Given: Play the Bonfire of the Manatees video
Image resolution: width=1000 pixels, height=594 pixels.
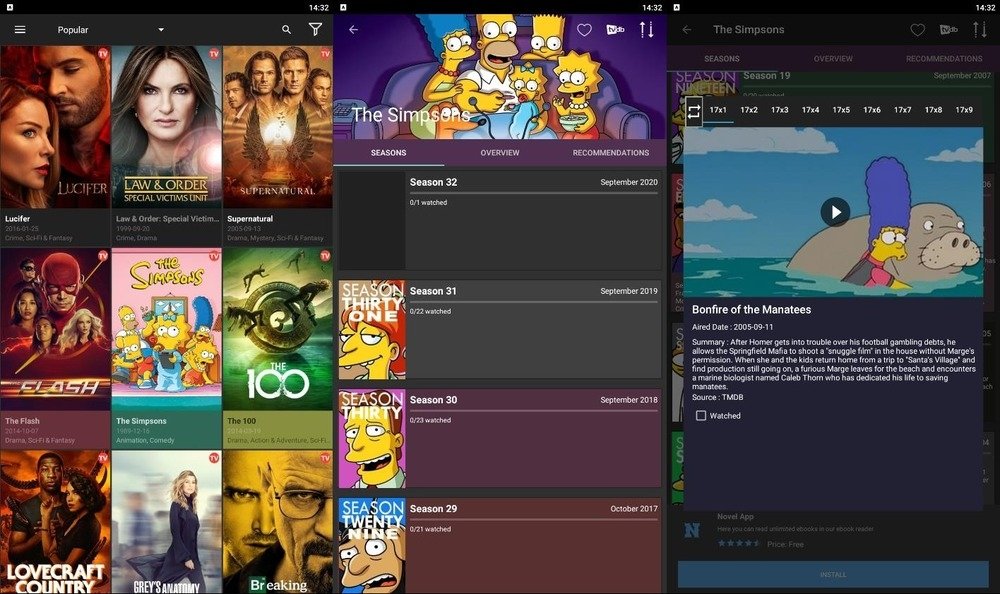Looking at the screenshot, I should click(x=835, y=212).
